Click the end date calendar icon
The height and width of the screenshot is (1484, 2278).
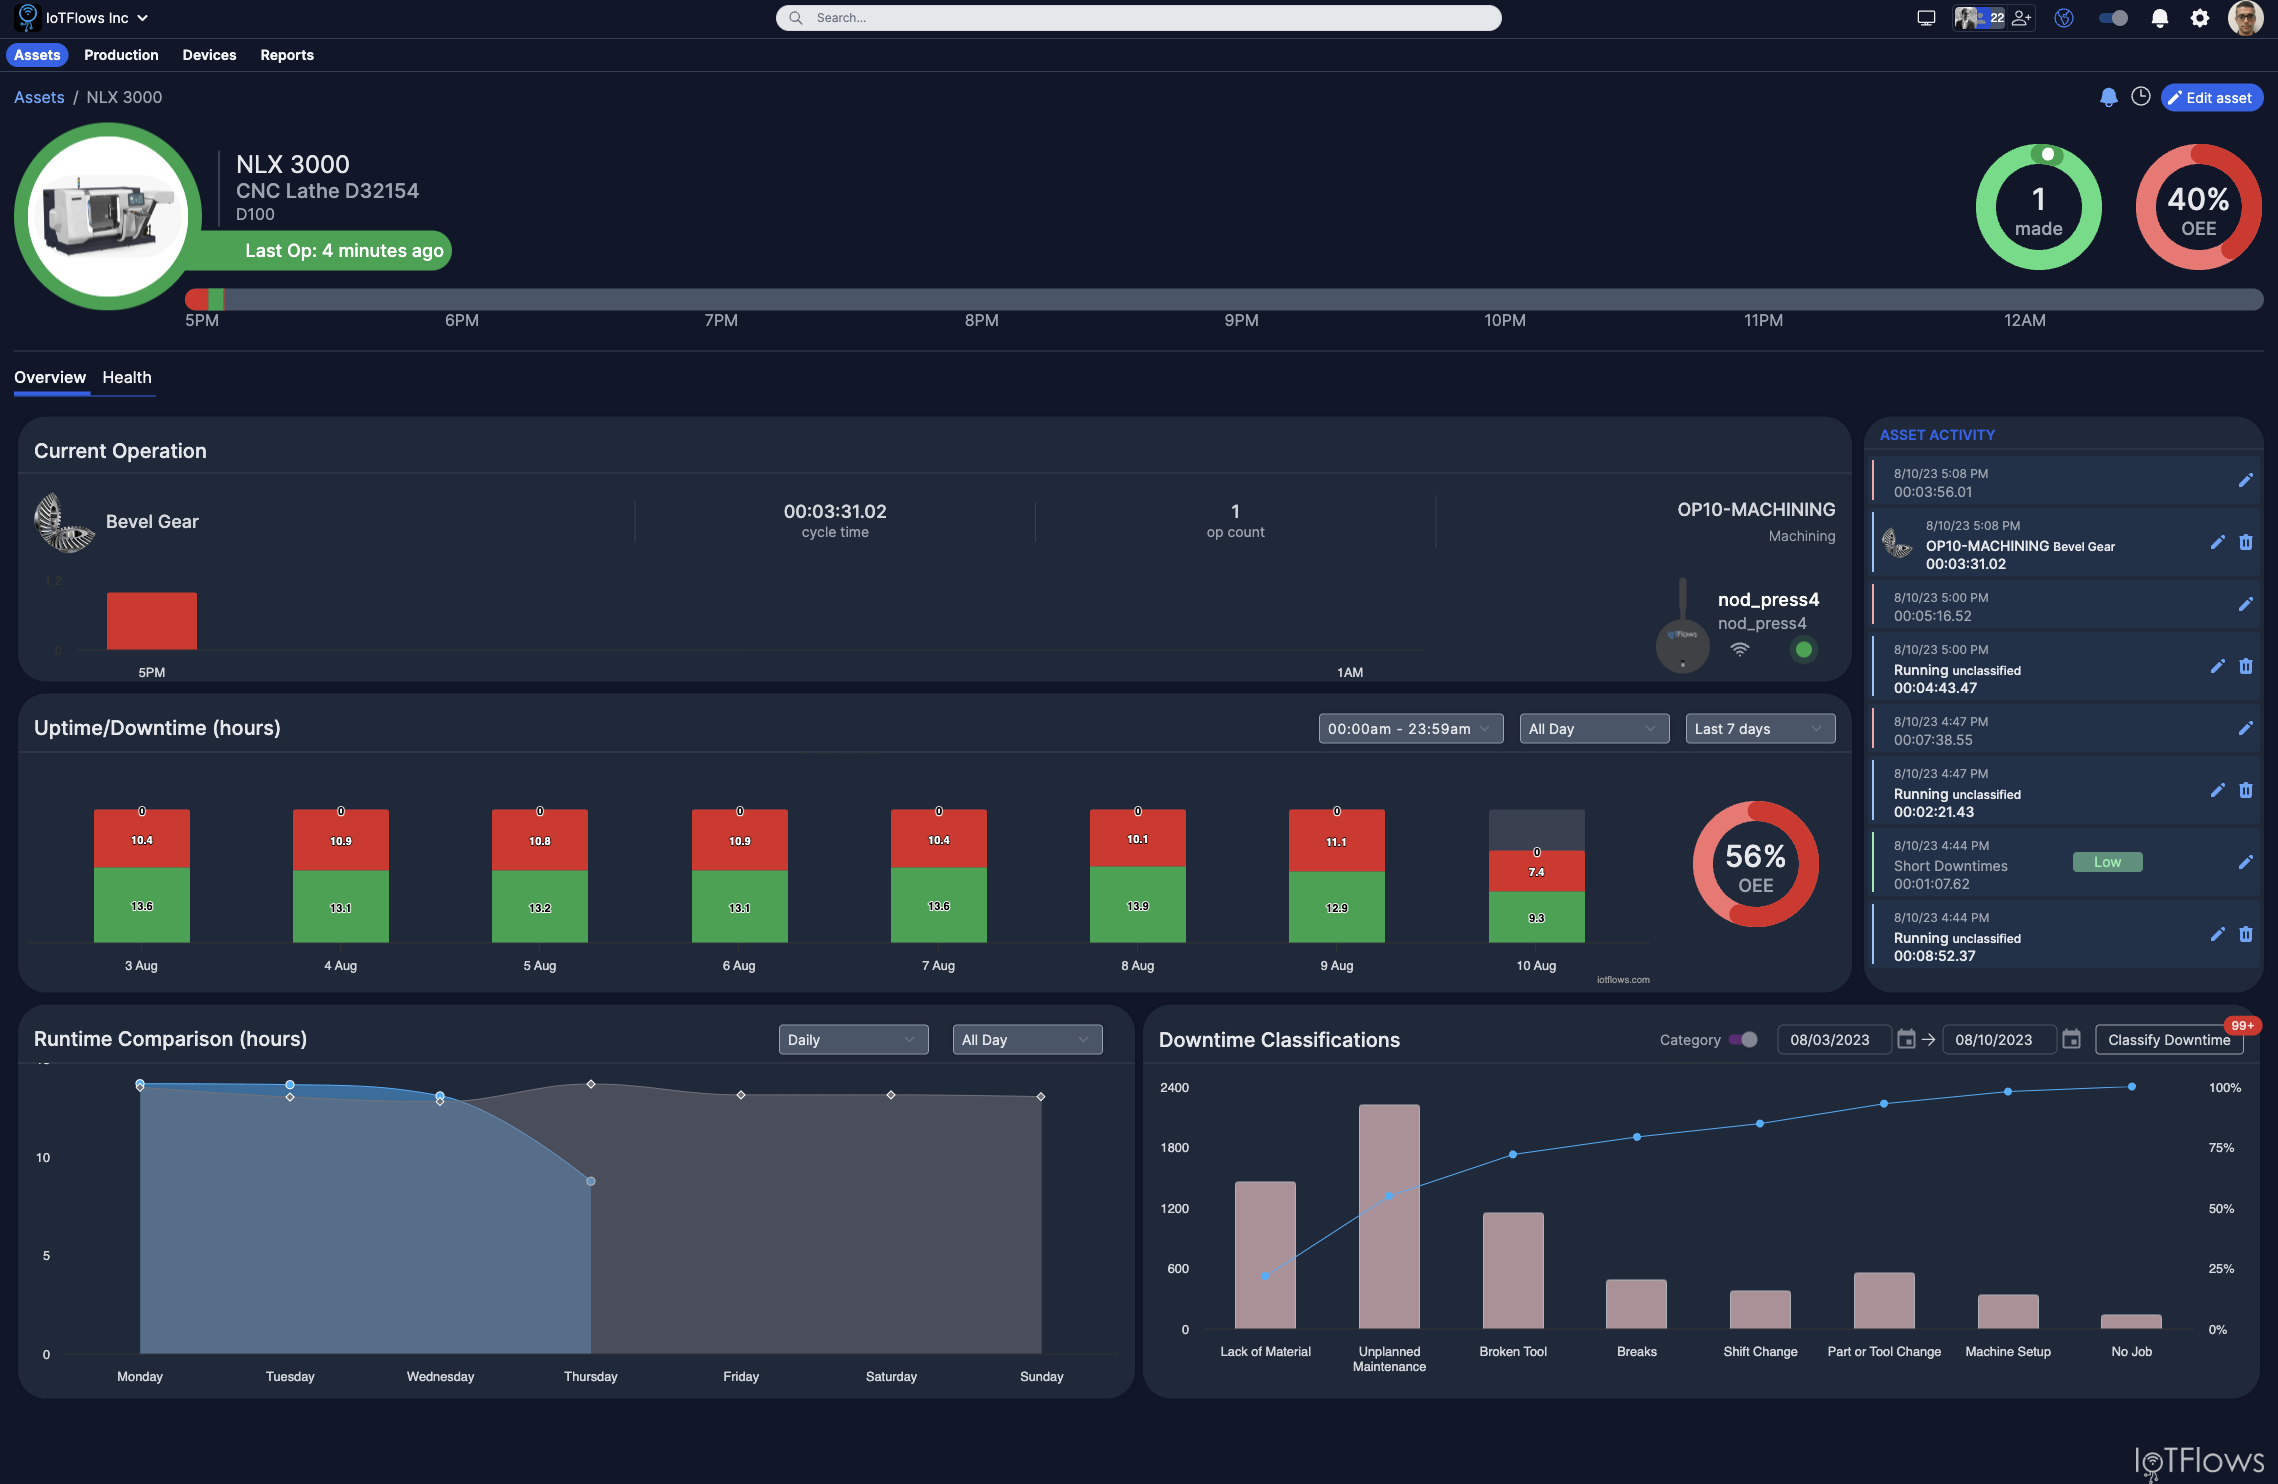coord(2072,1040)
